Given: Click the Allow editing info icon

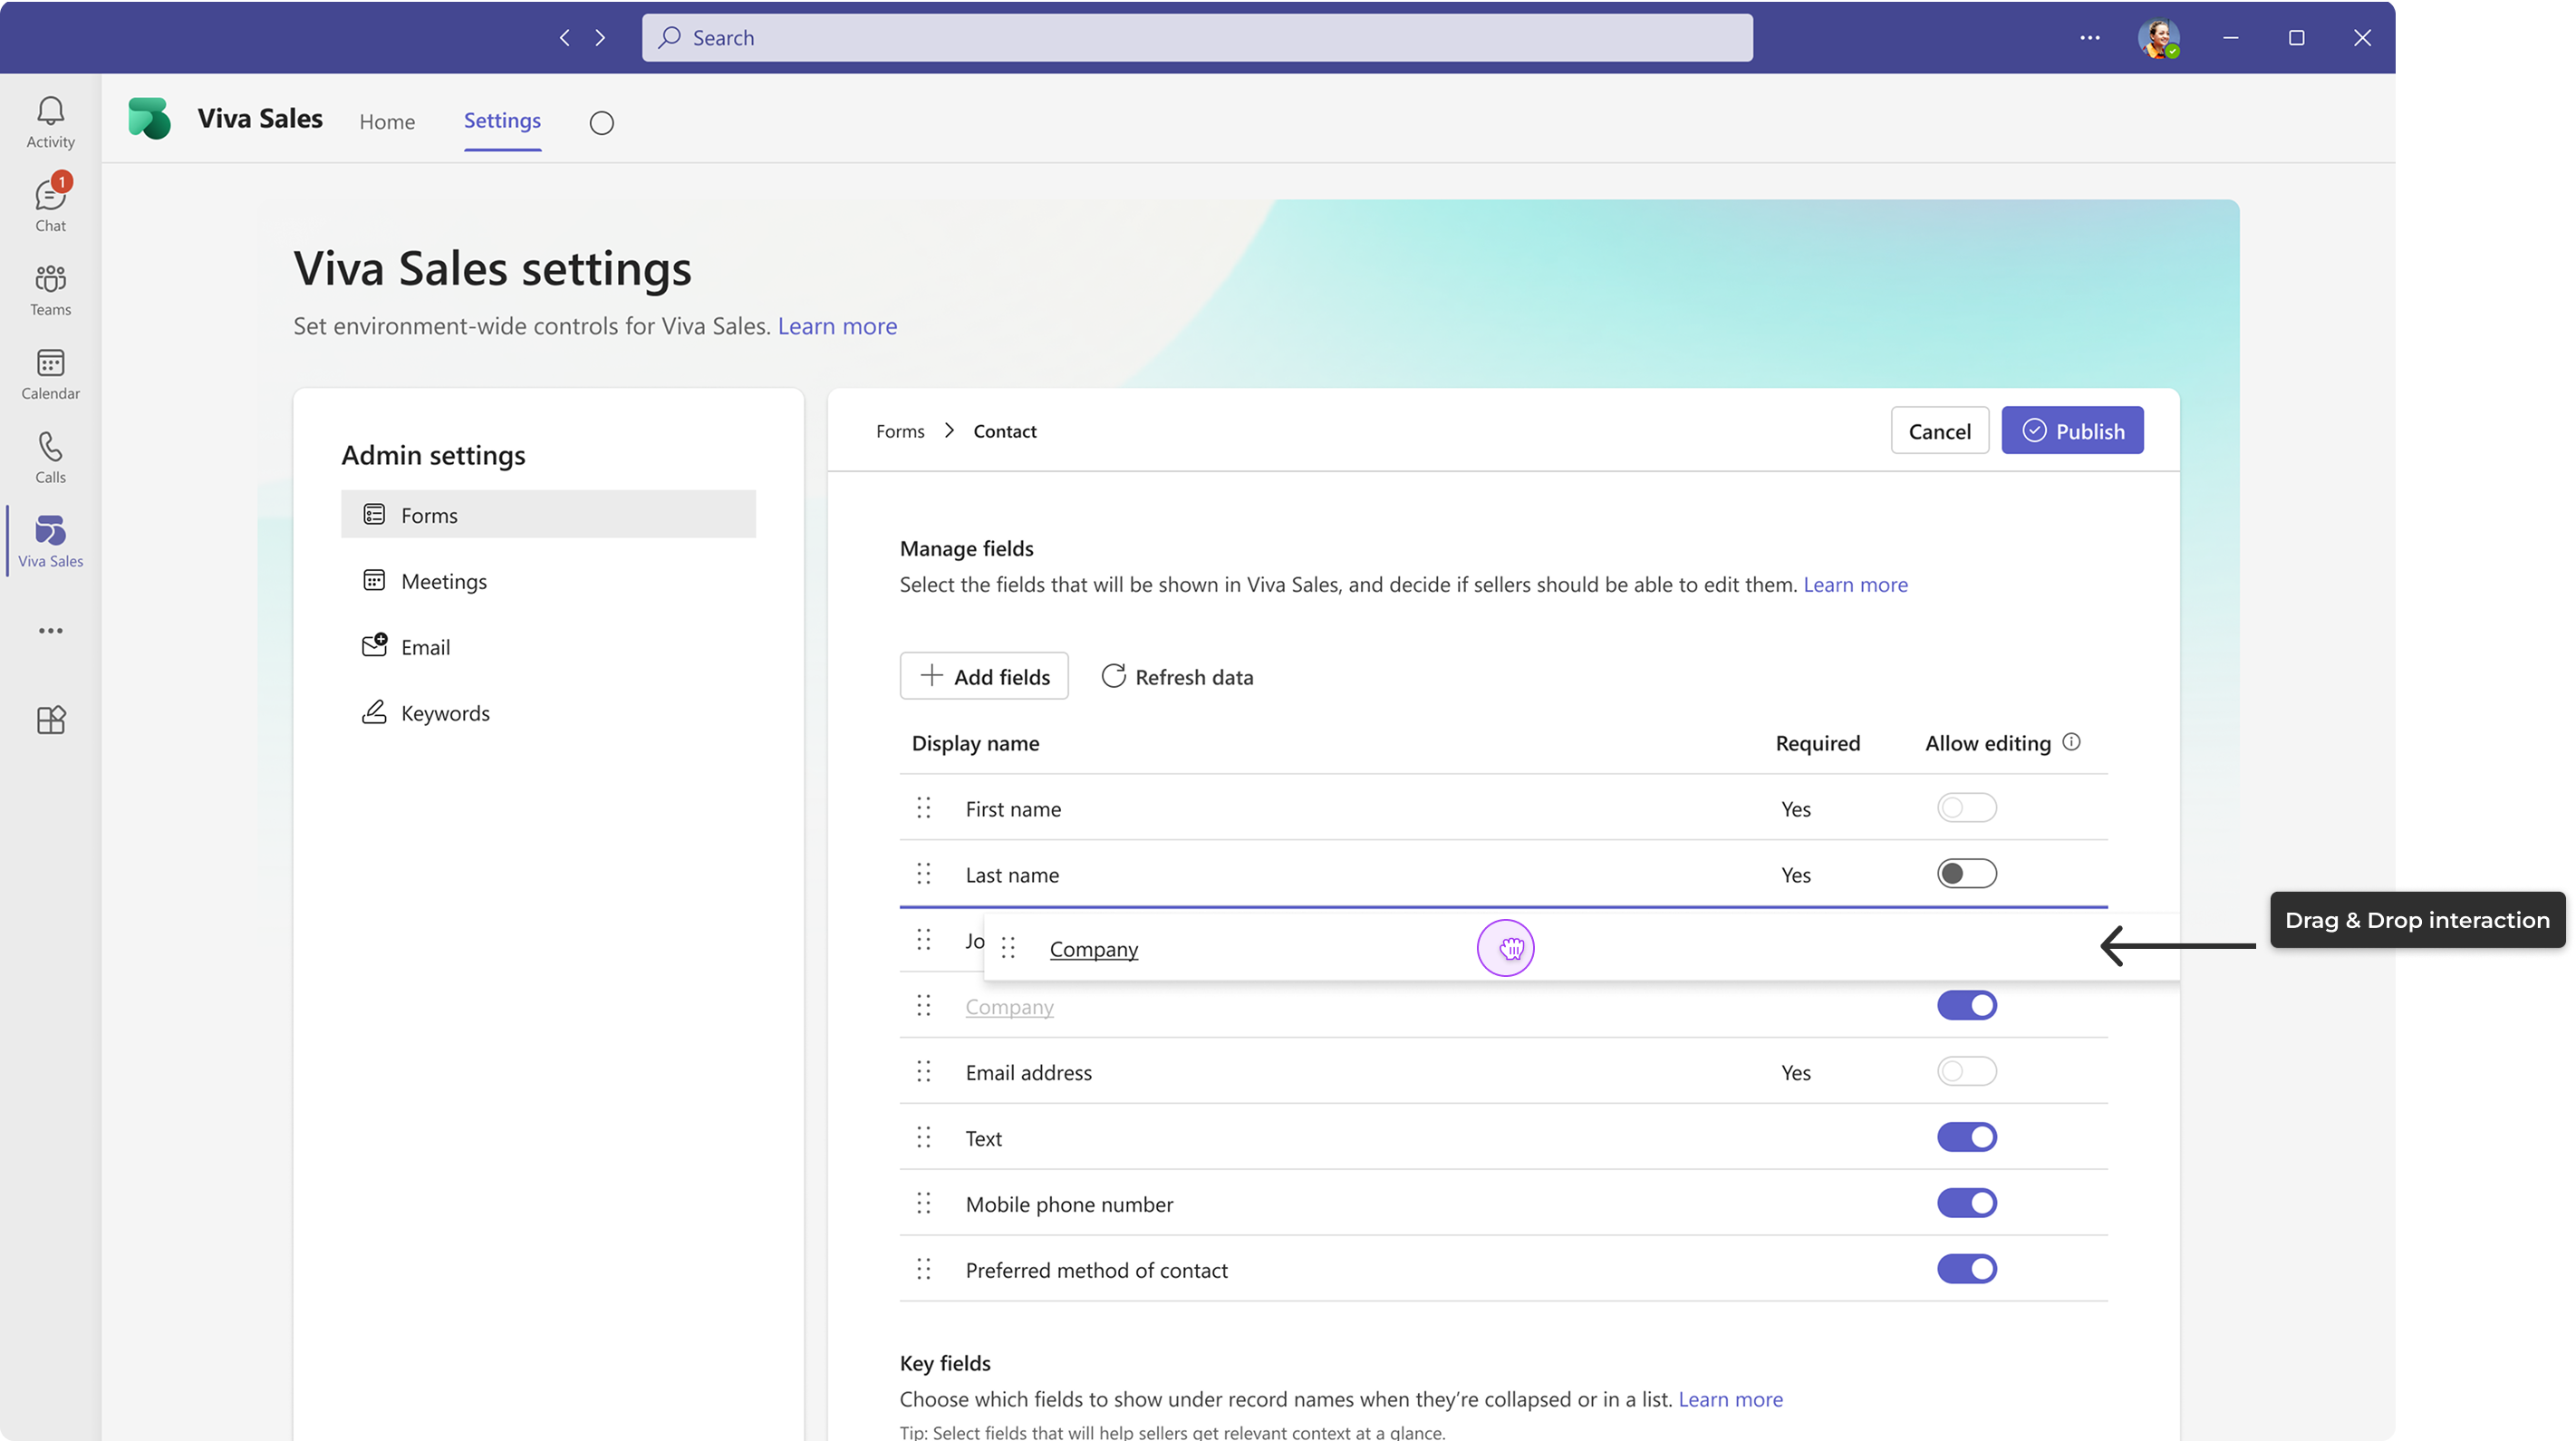Looking at the screenshot, I should click(2072, 742).
